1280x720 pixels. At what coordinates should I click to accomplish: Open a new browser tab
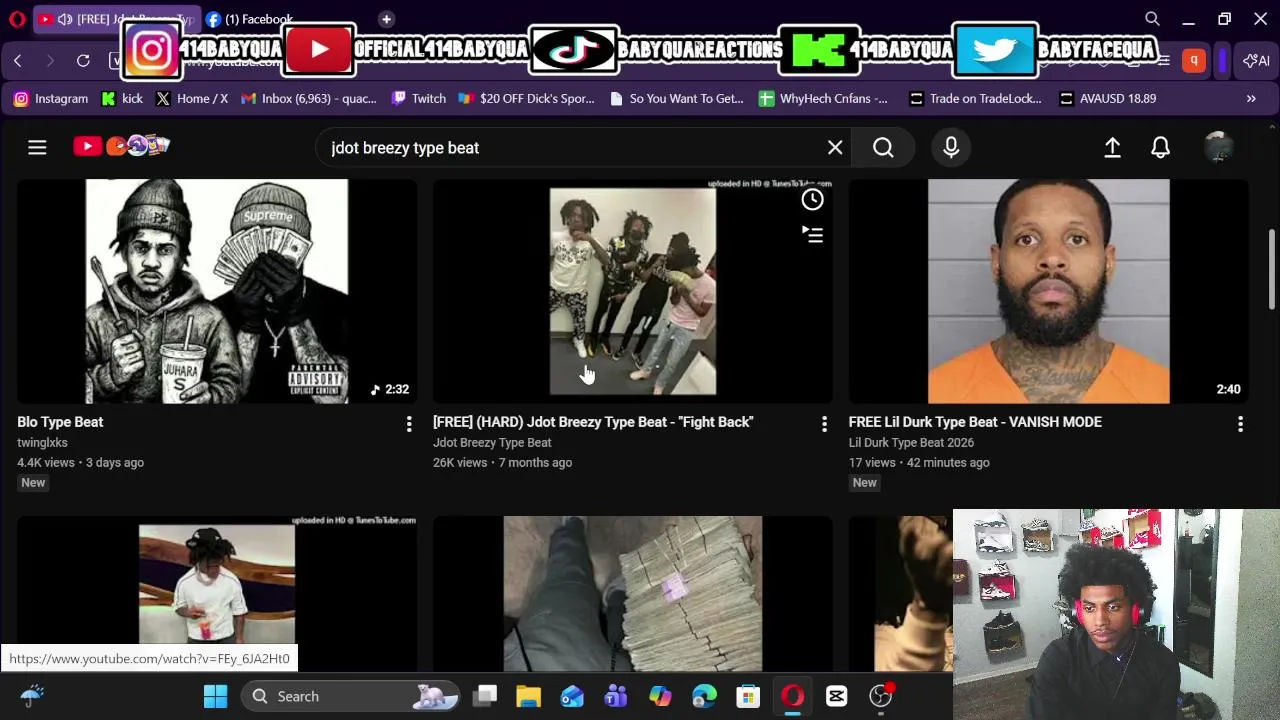pos(386,19)
